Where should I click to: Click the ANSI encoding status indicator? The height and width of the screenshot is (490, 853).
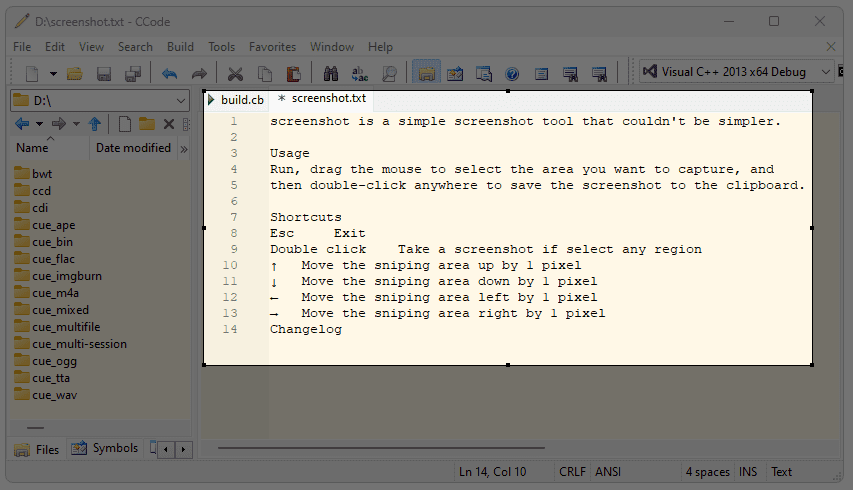[x=608, y=472]
